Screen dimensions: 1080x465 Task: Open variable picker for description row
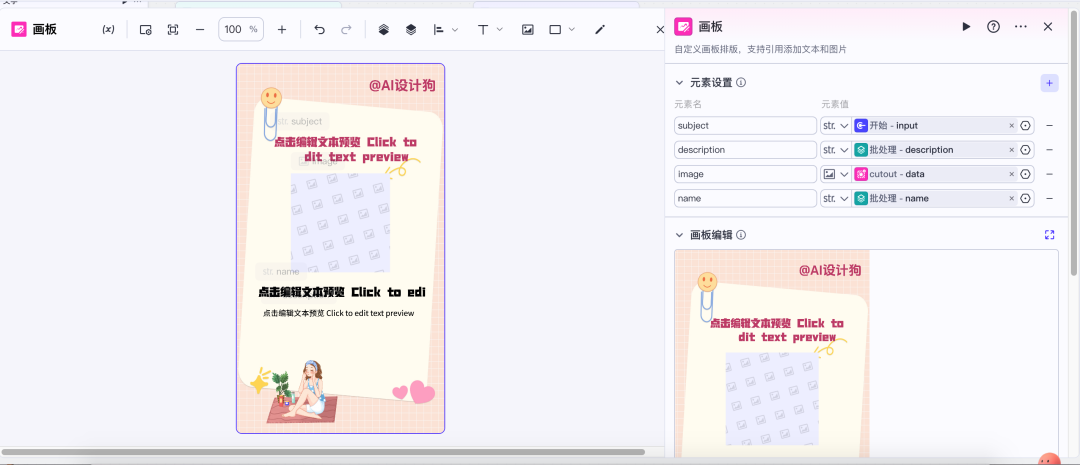point(1026,150)
